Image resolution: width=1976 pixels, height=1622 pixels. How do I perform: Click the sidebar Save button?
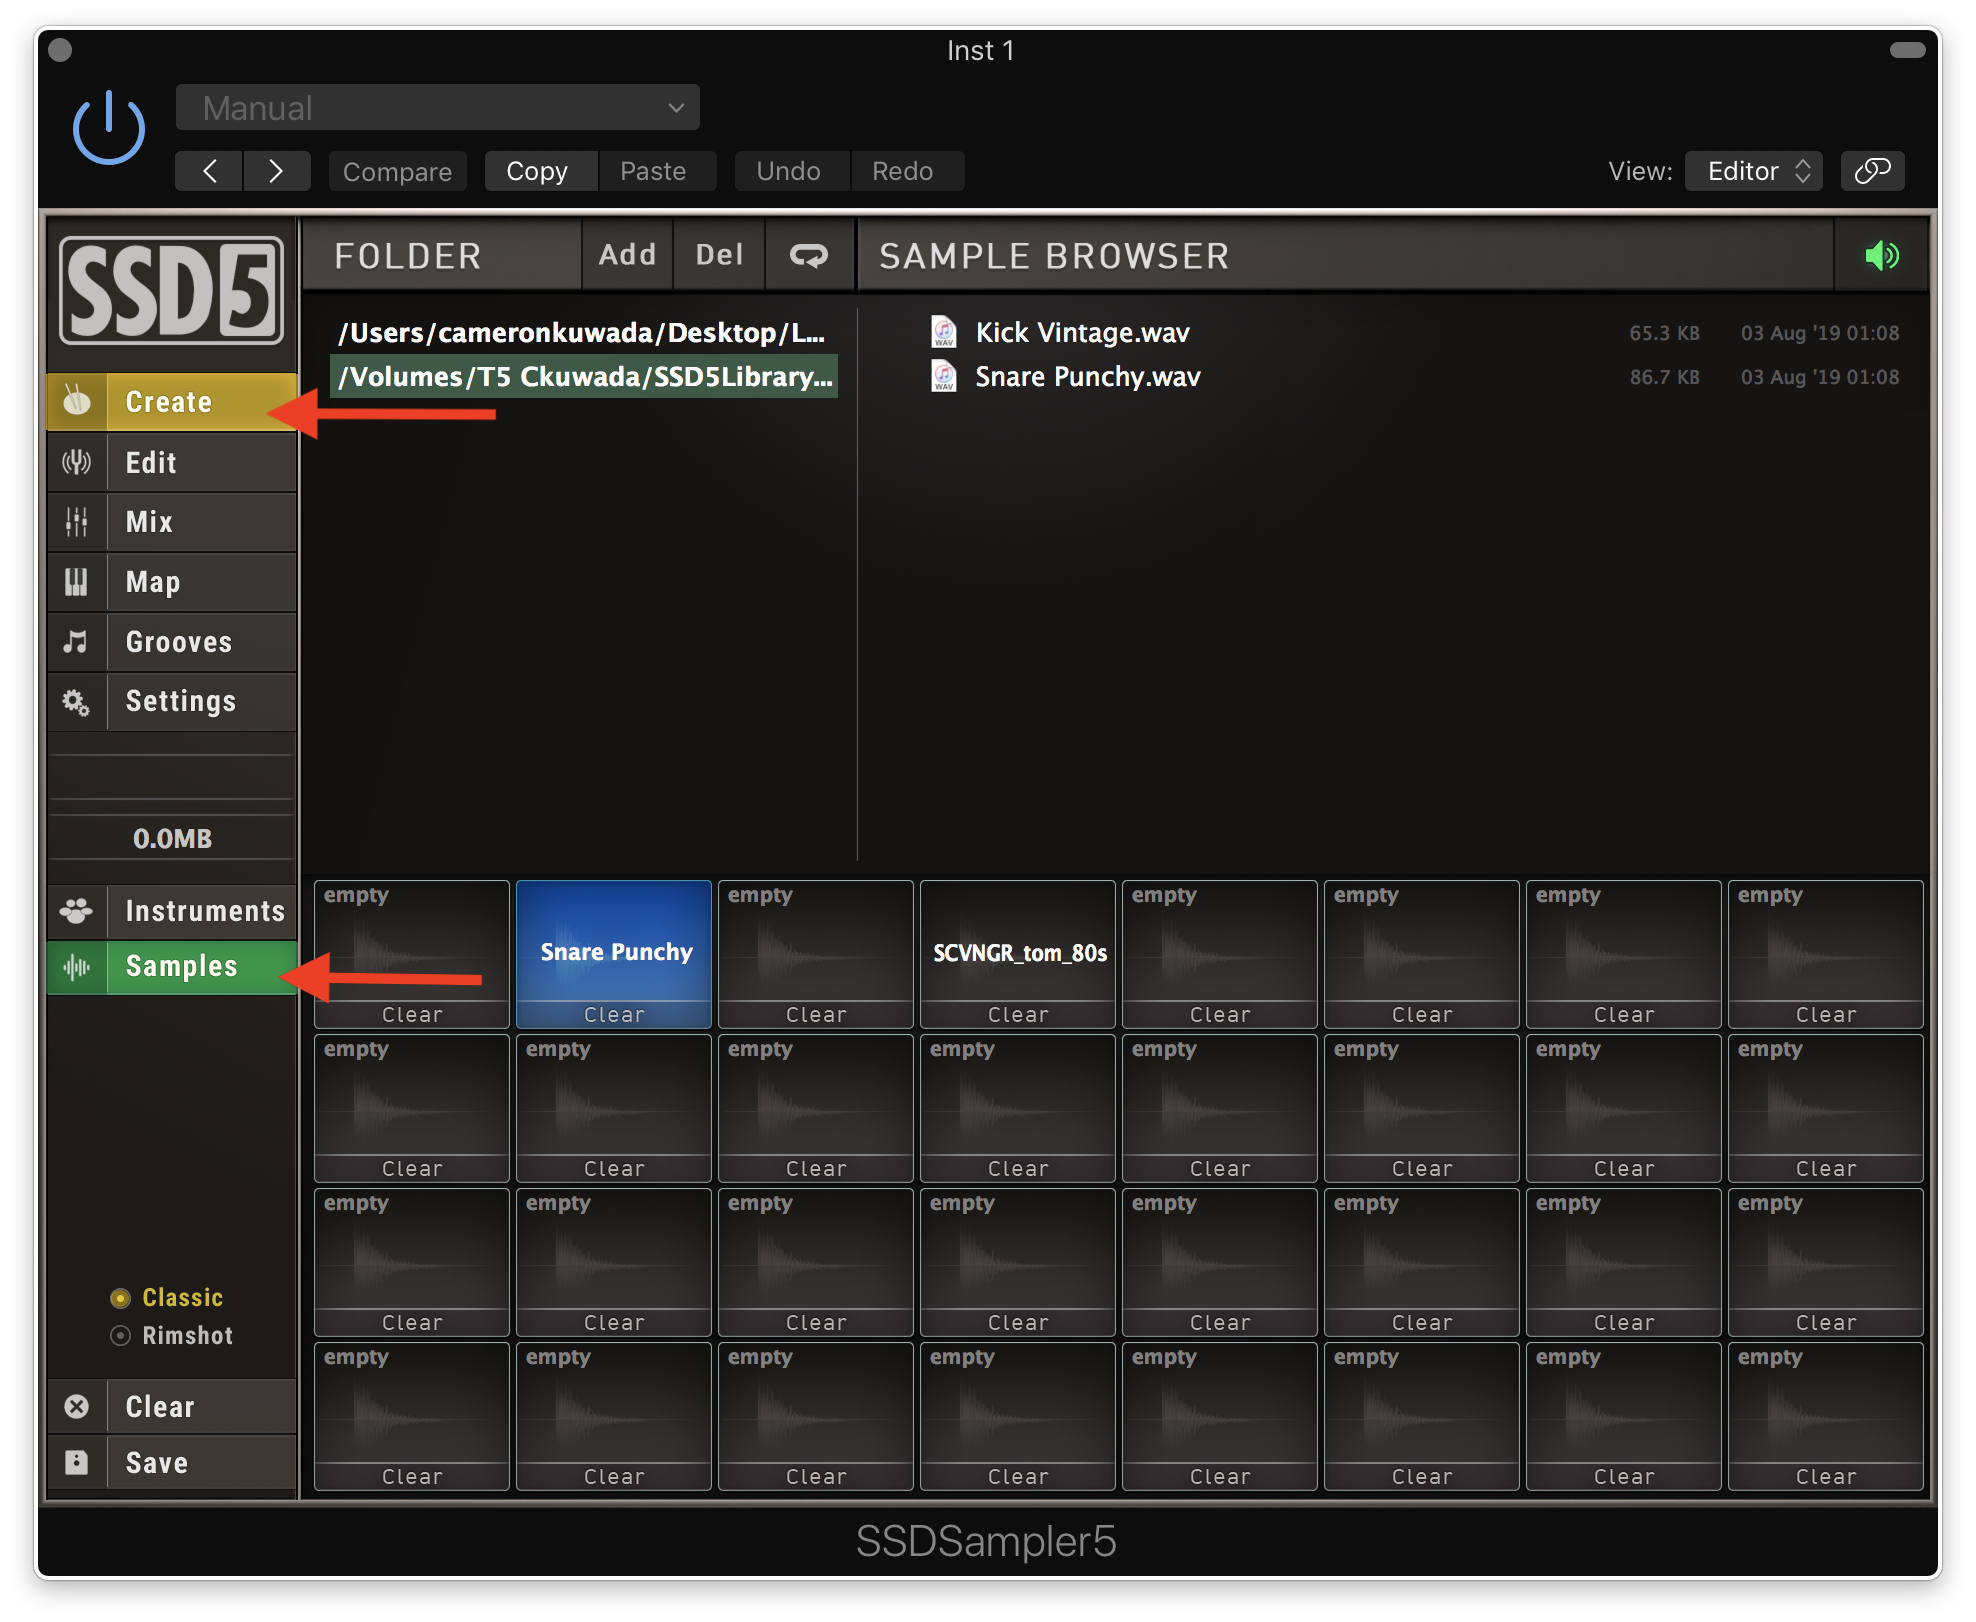point(172,1463)
